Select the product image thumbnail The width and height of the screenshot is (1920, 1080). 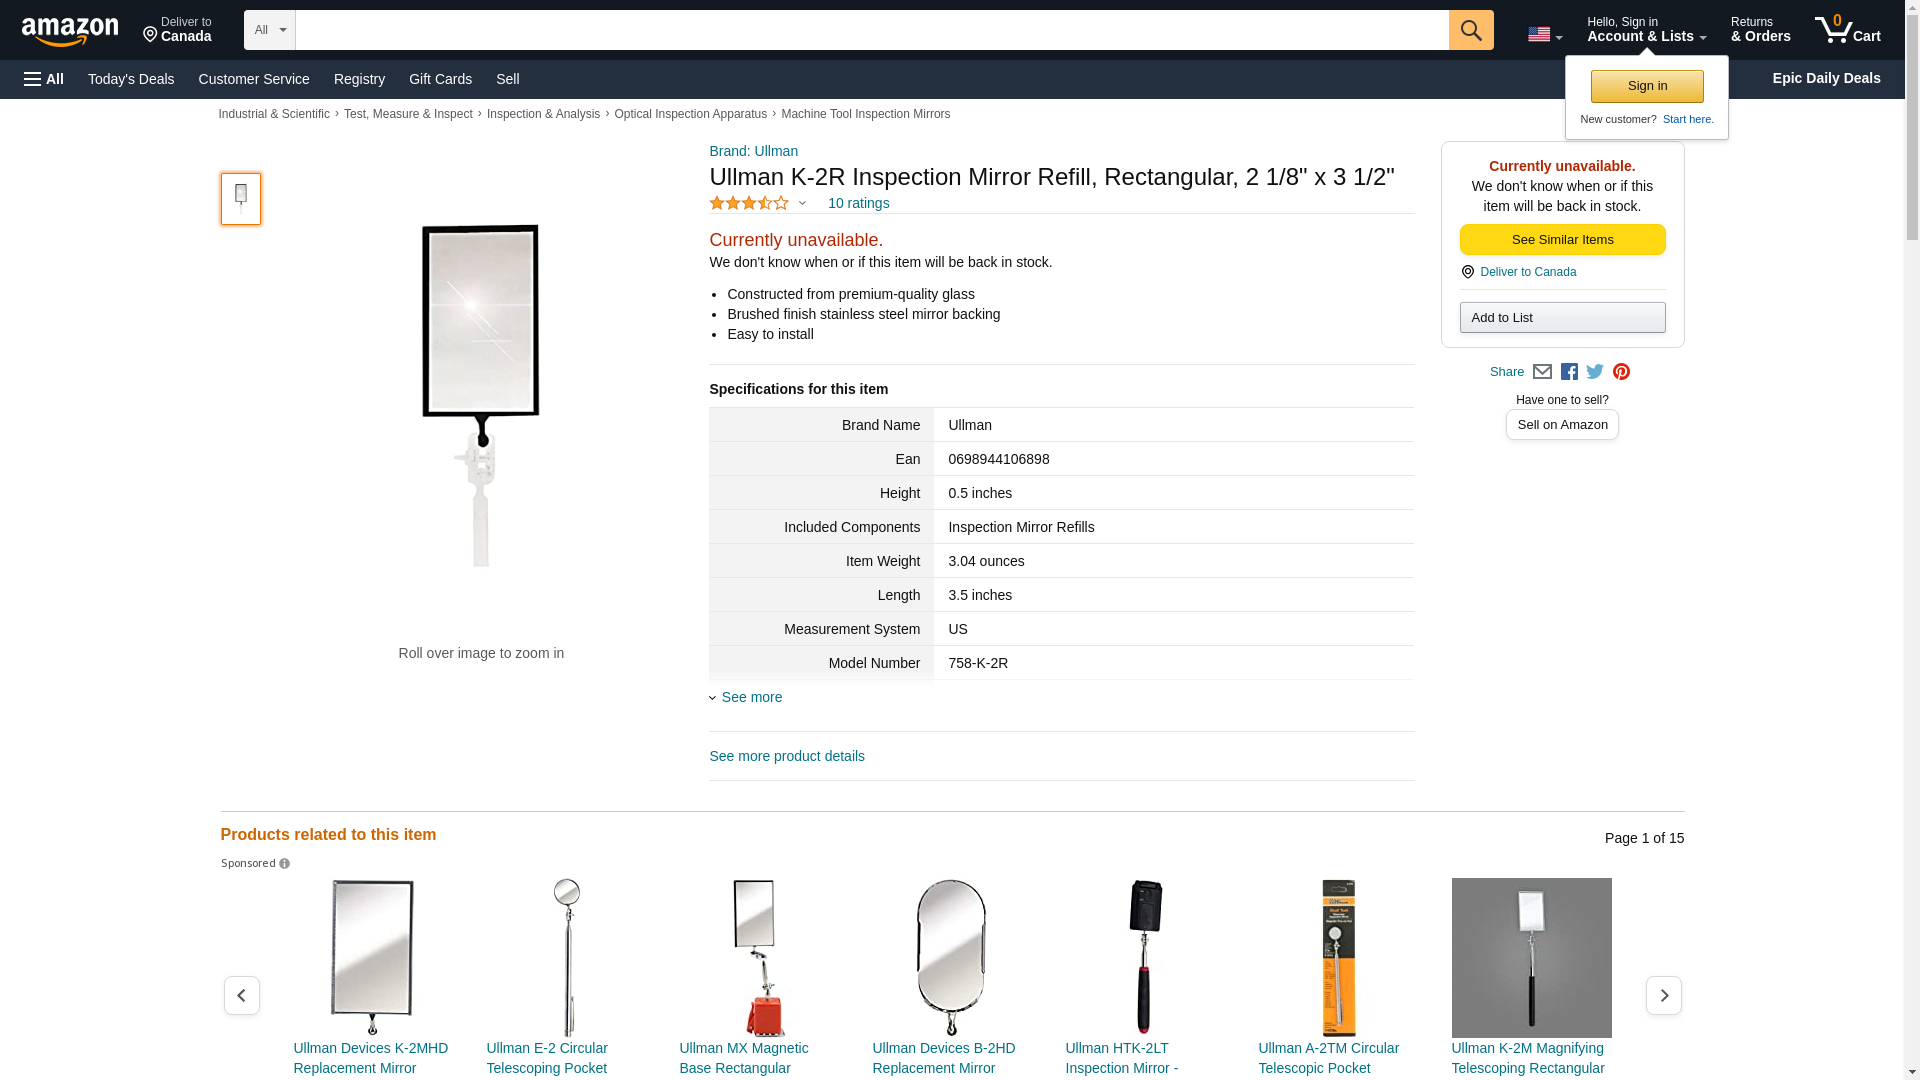[241, 199]
